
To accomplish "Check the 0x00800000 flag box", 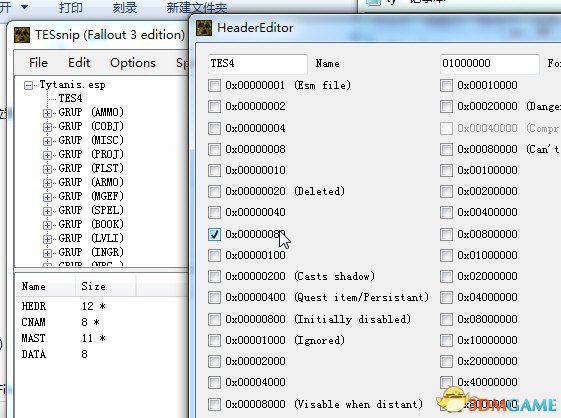I will tap(446, 234).
